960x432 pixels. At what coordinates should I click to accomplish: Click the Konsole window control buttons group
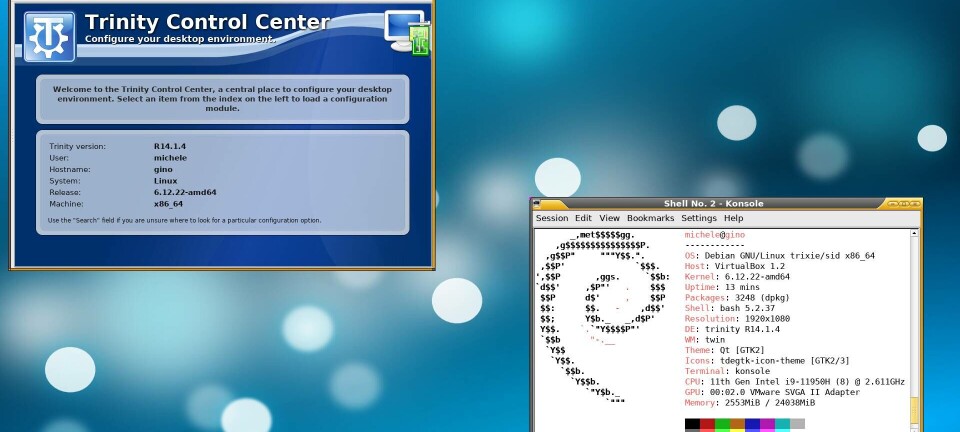click(904, 203)
